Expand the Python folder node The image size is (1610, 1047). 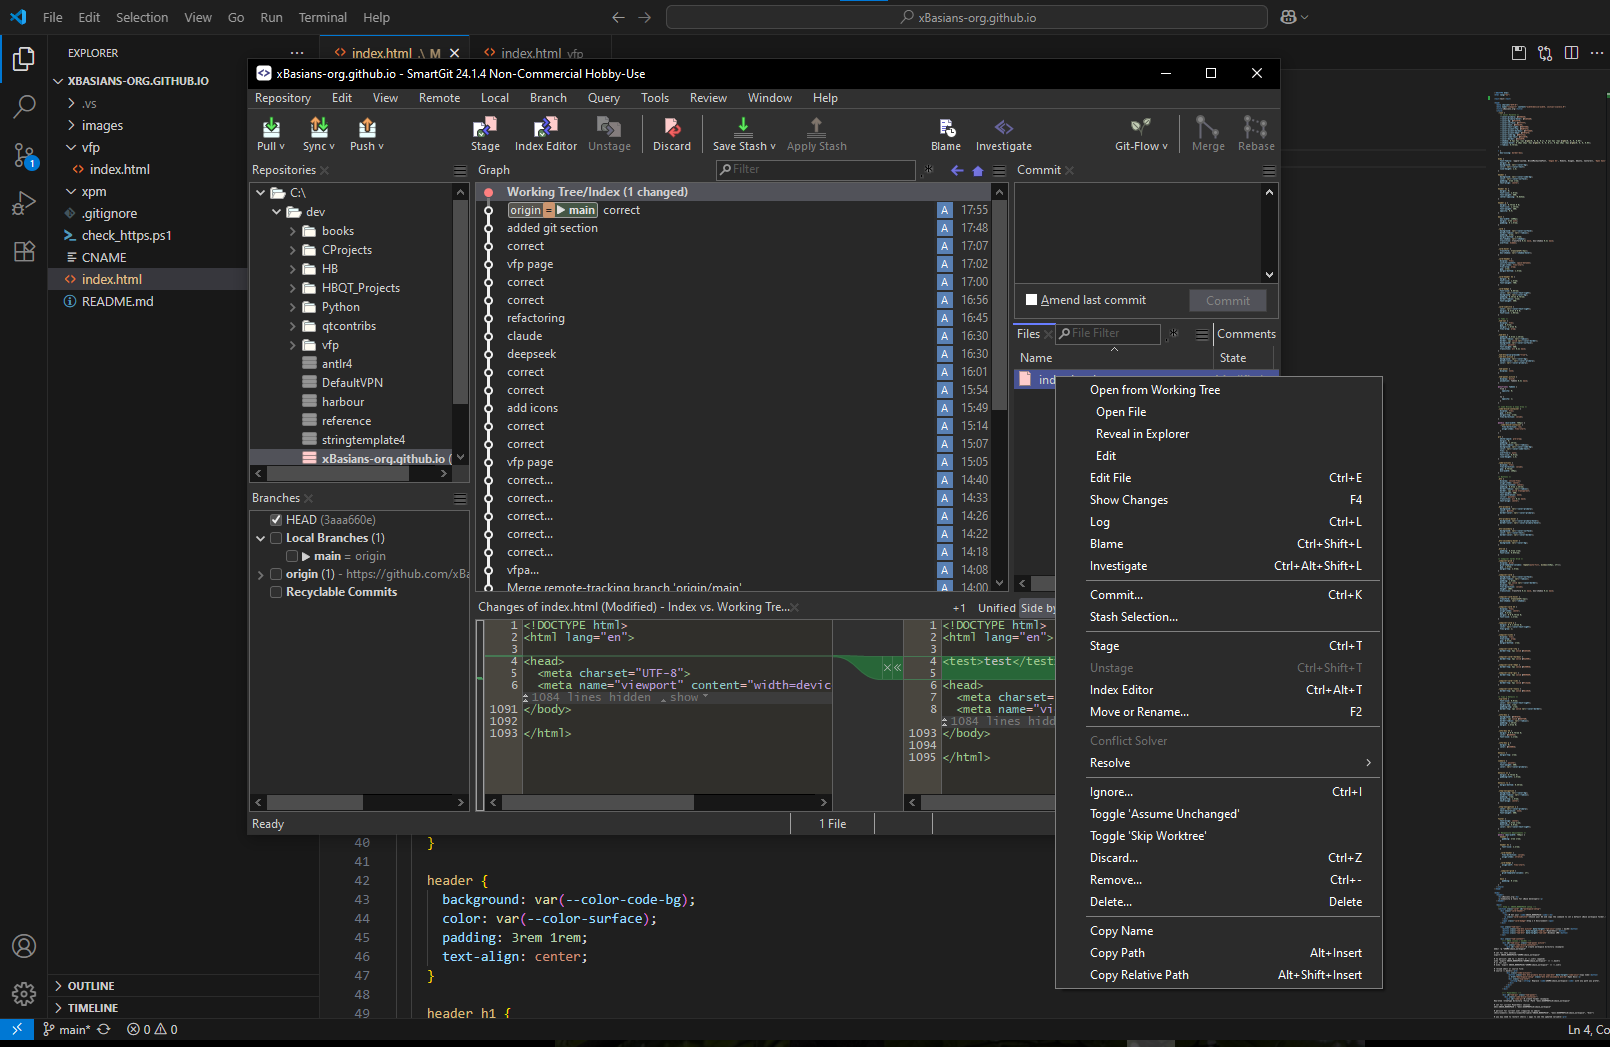click(x=293, y=307)
